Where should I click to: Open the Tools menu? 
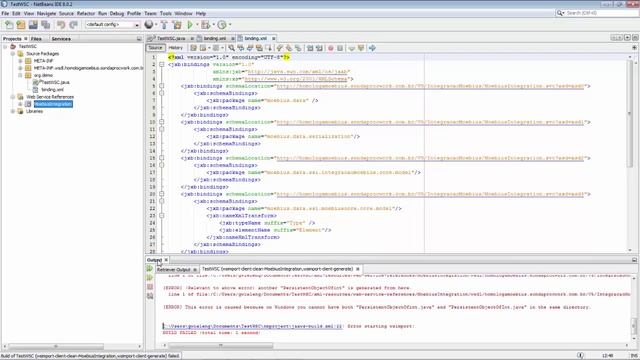pyautogui.click(x=165, y=13)
